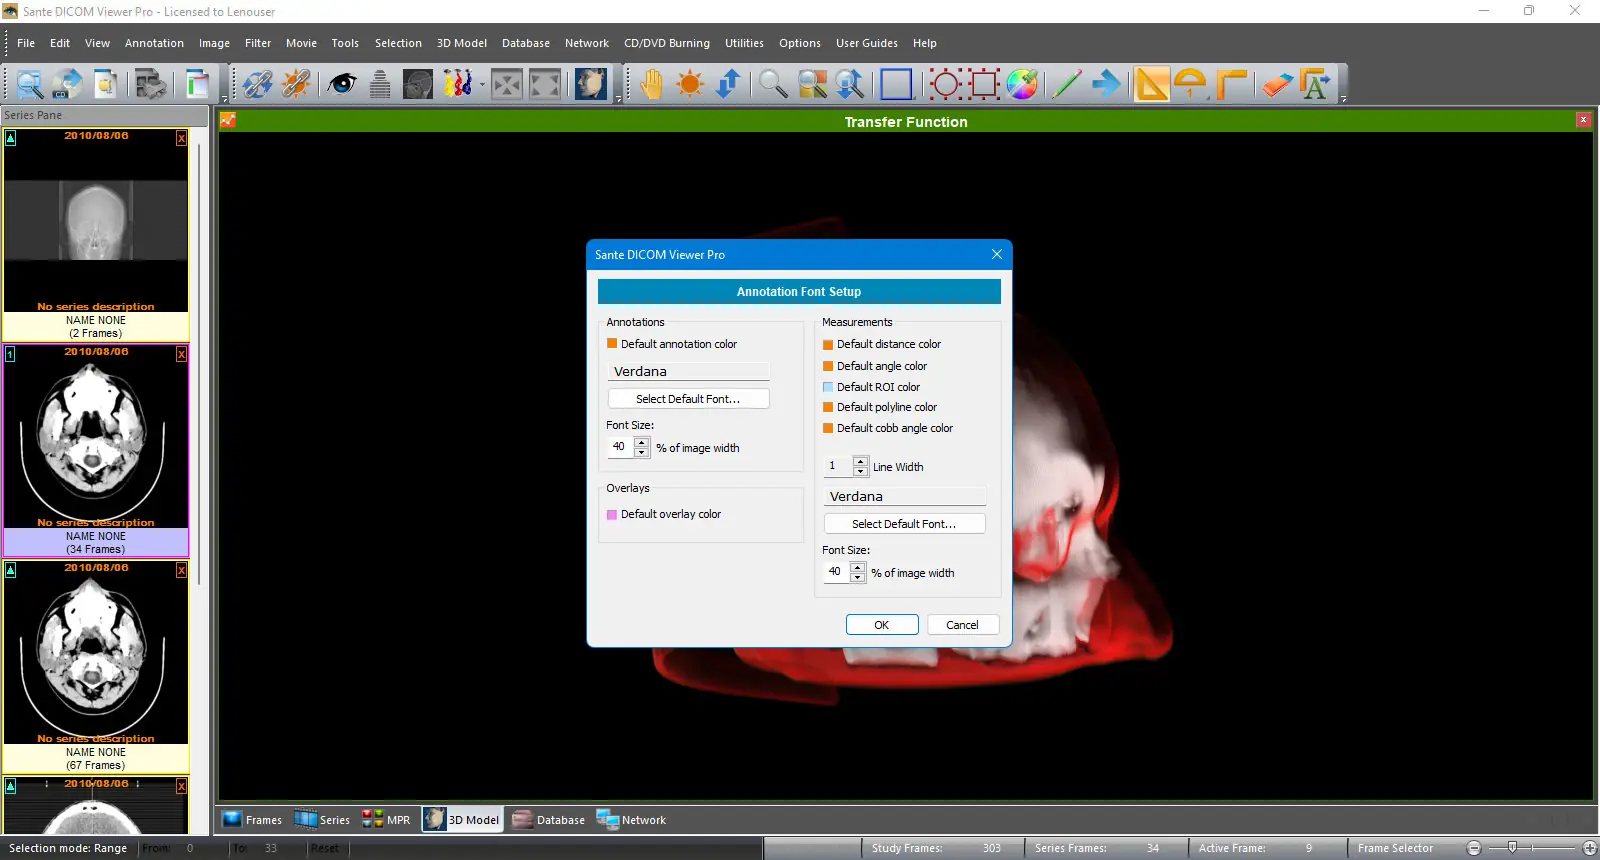The height and width of the screenshot is (860, 1600).
Task: Click the 3D head model icon
Action: [x=590, y=84]
